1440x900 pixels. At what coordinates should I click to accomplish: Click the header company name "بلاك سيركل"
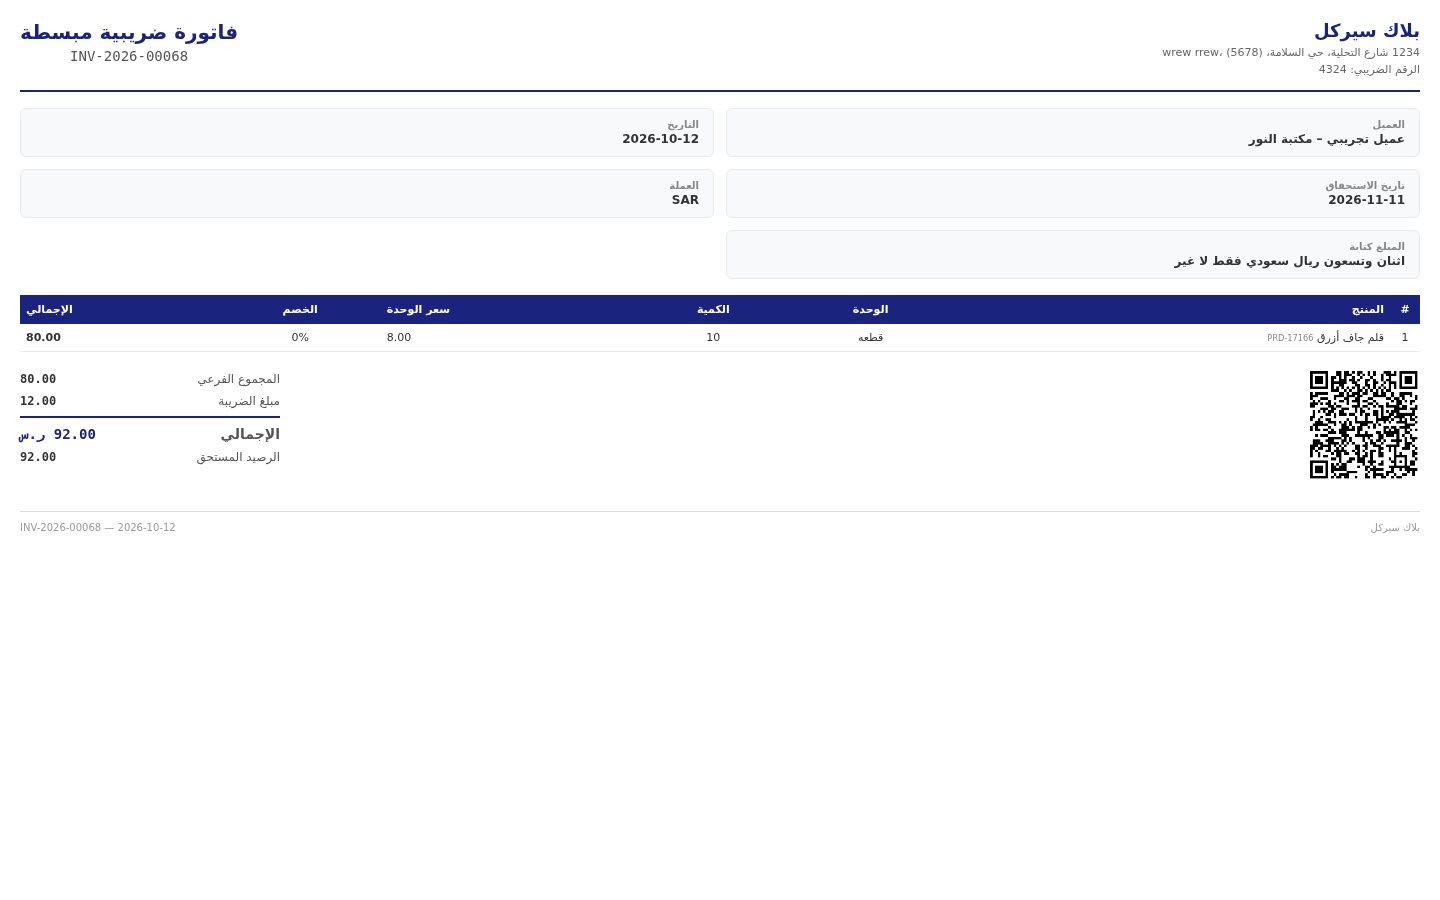click(x=1367, y=31)
